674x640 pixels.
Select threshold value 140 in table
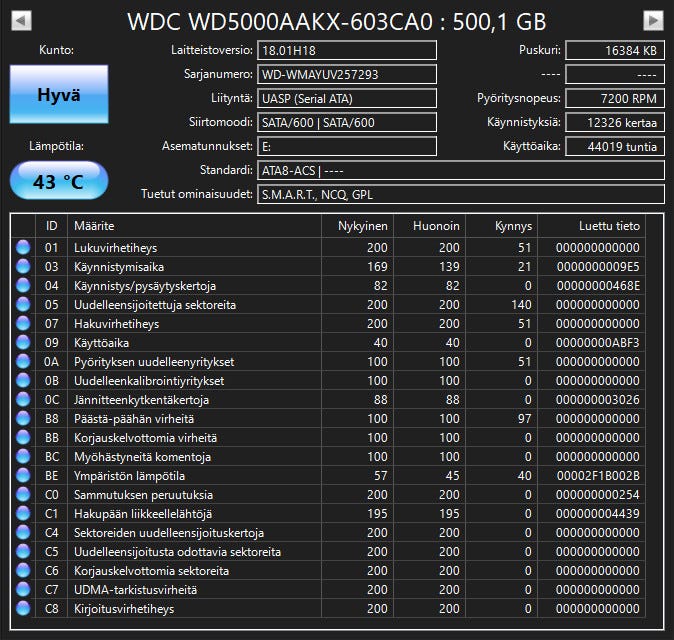coord(521,305)
